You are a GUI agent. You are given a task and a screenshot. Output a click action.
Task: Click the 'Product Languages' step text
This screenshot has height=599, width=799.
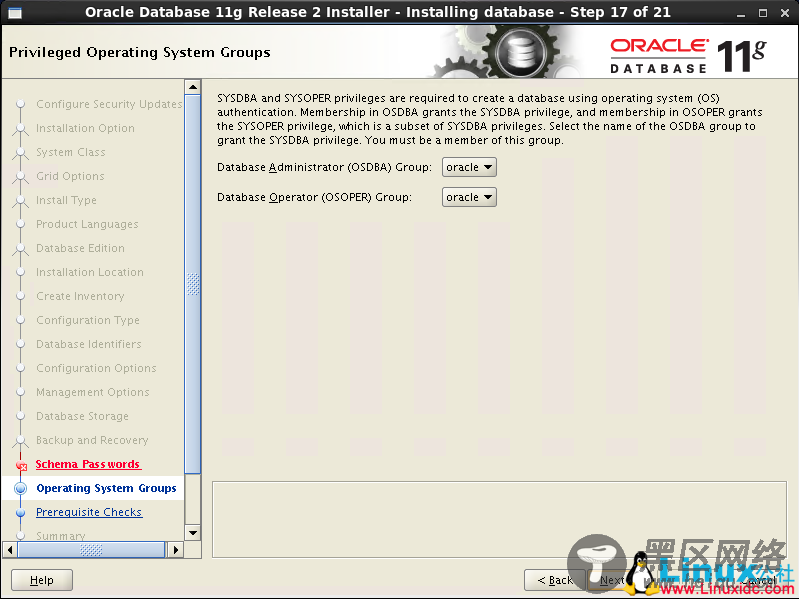(x=87, y=224)
